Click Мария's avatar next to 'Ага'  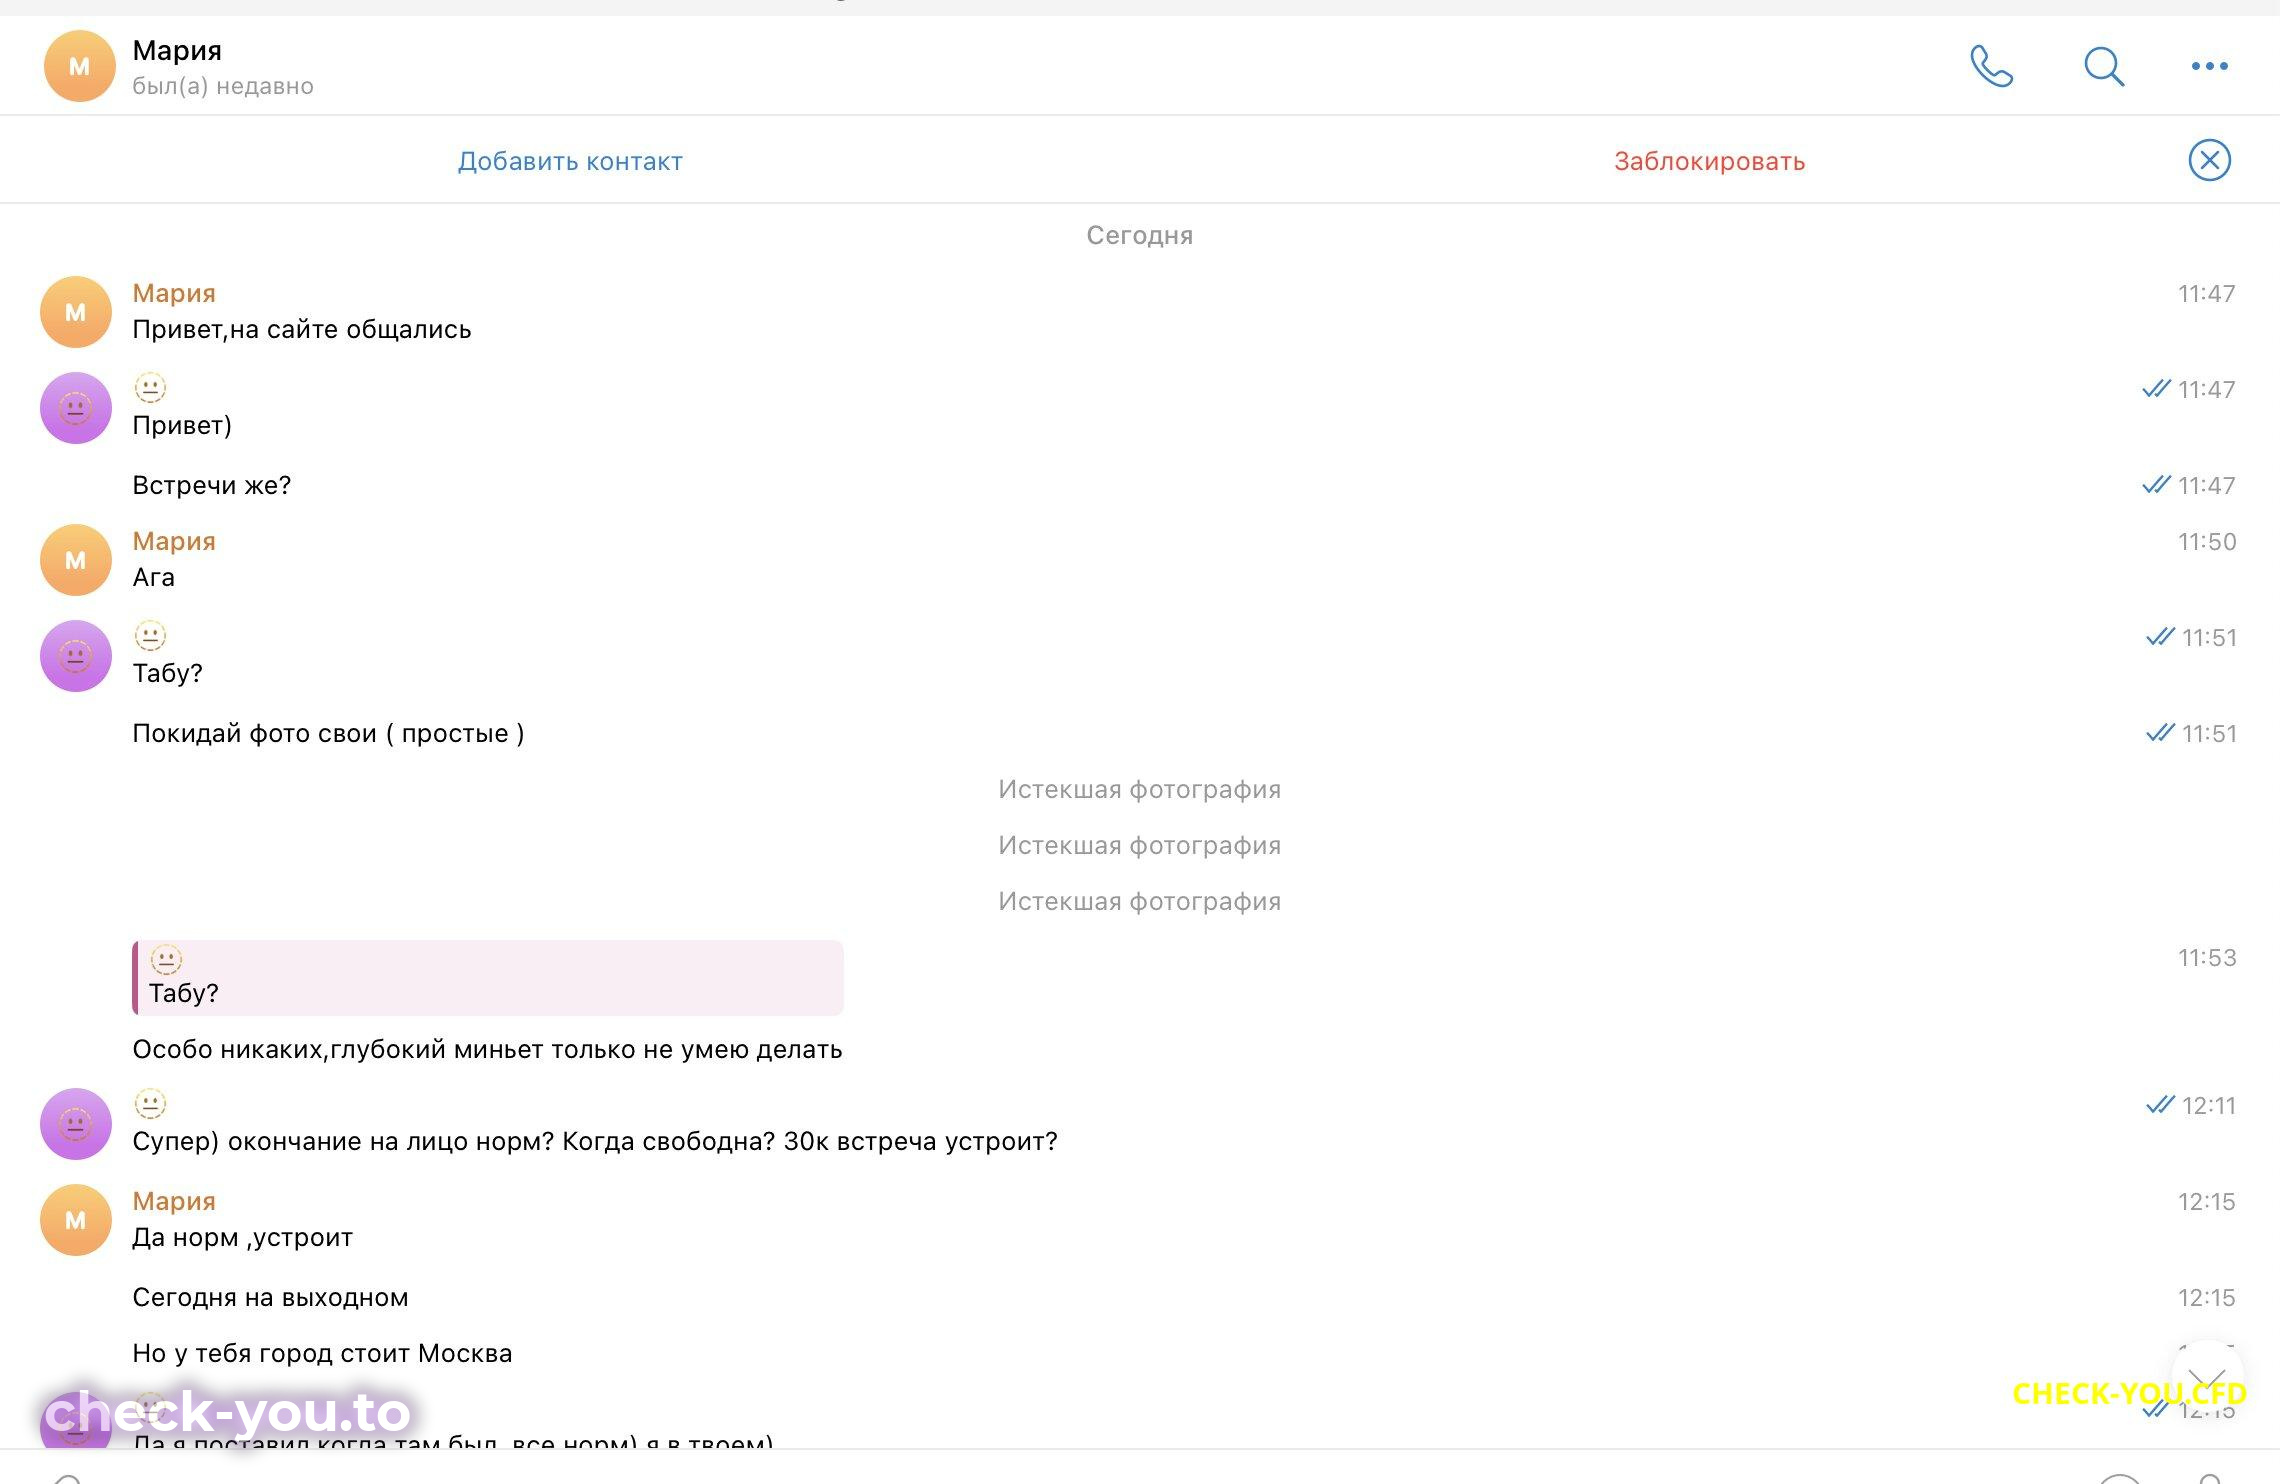pyautogui.click(x=75, y=560)
